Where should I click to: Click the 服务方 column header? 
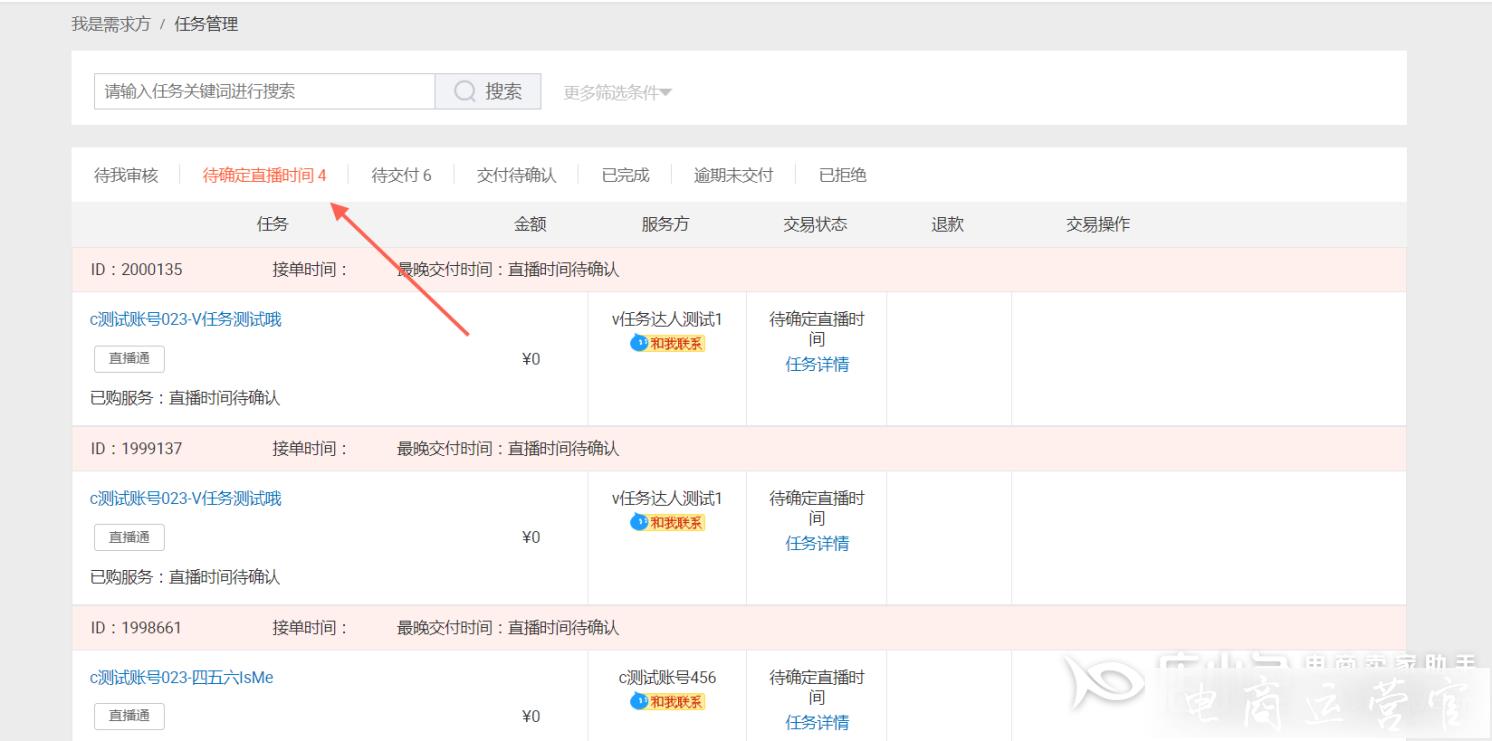(x=665, y=225)
